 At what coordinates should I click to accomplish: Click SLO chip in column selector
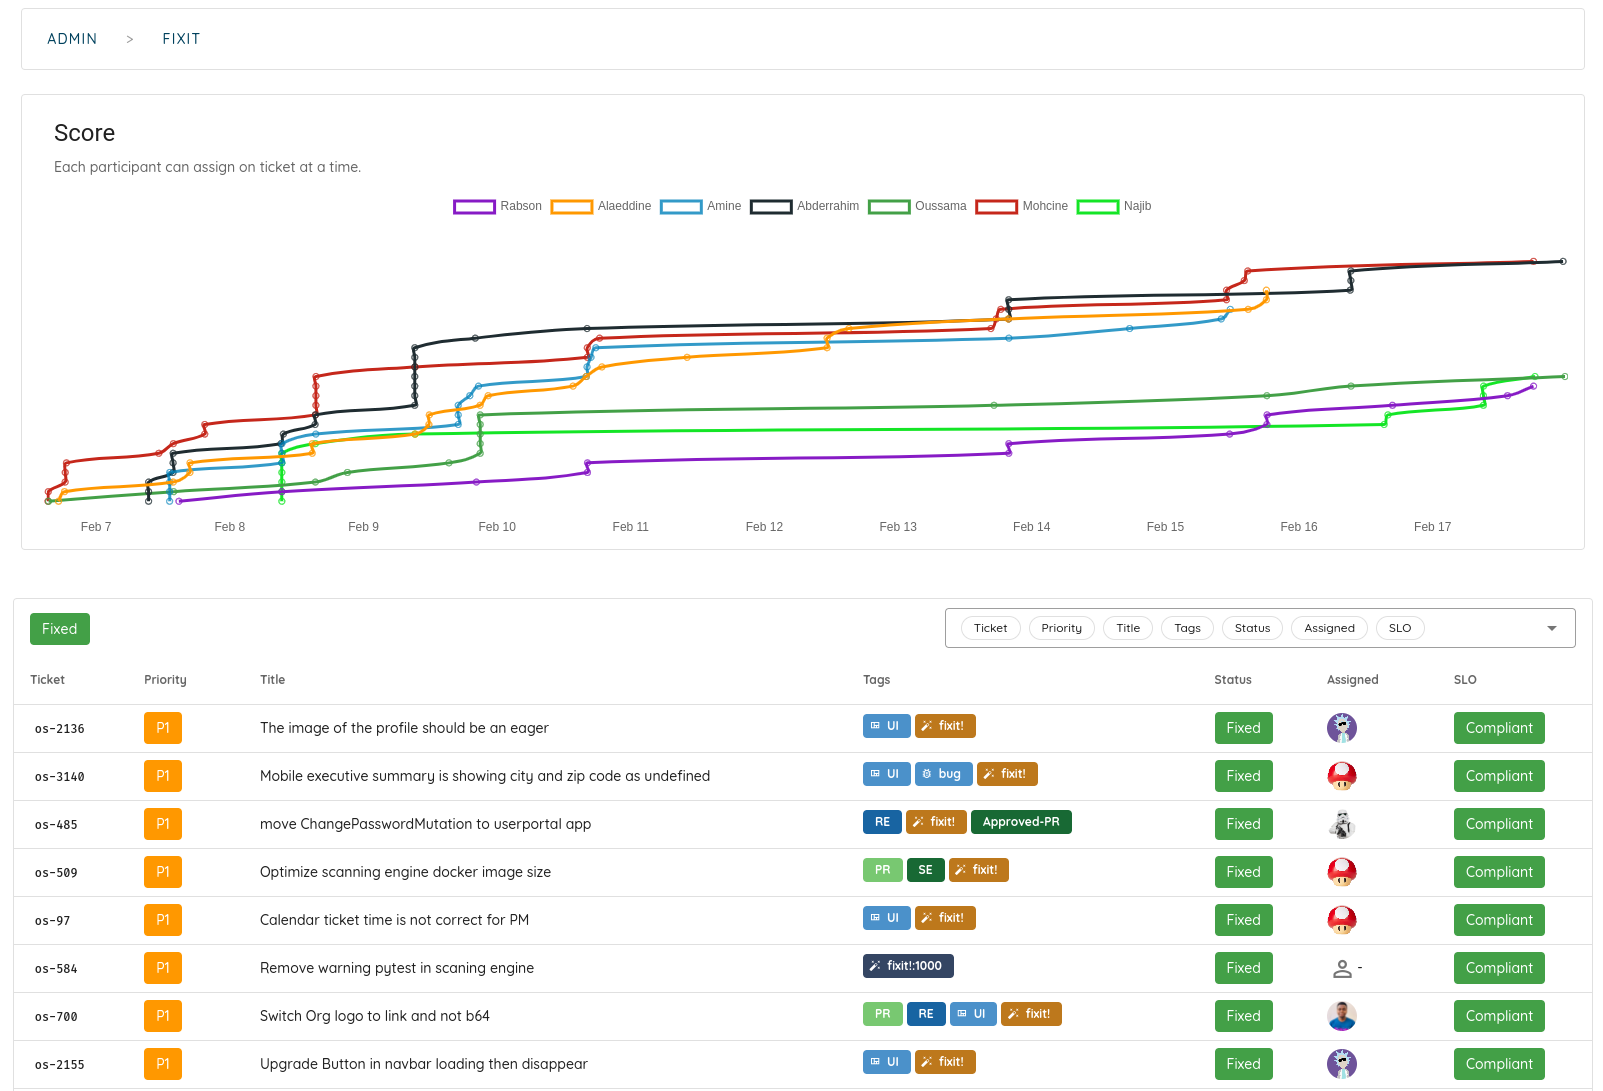click(1400, 628)
